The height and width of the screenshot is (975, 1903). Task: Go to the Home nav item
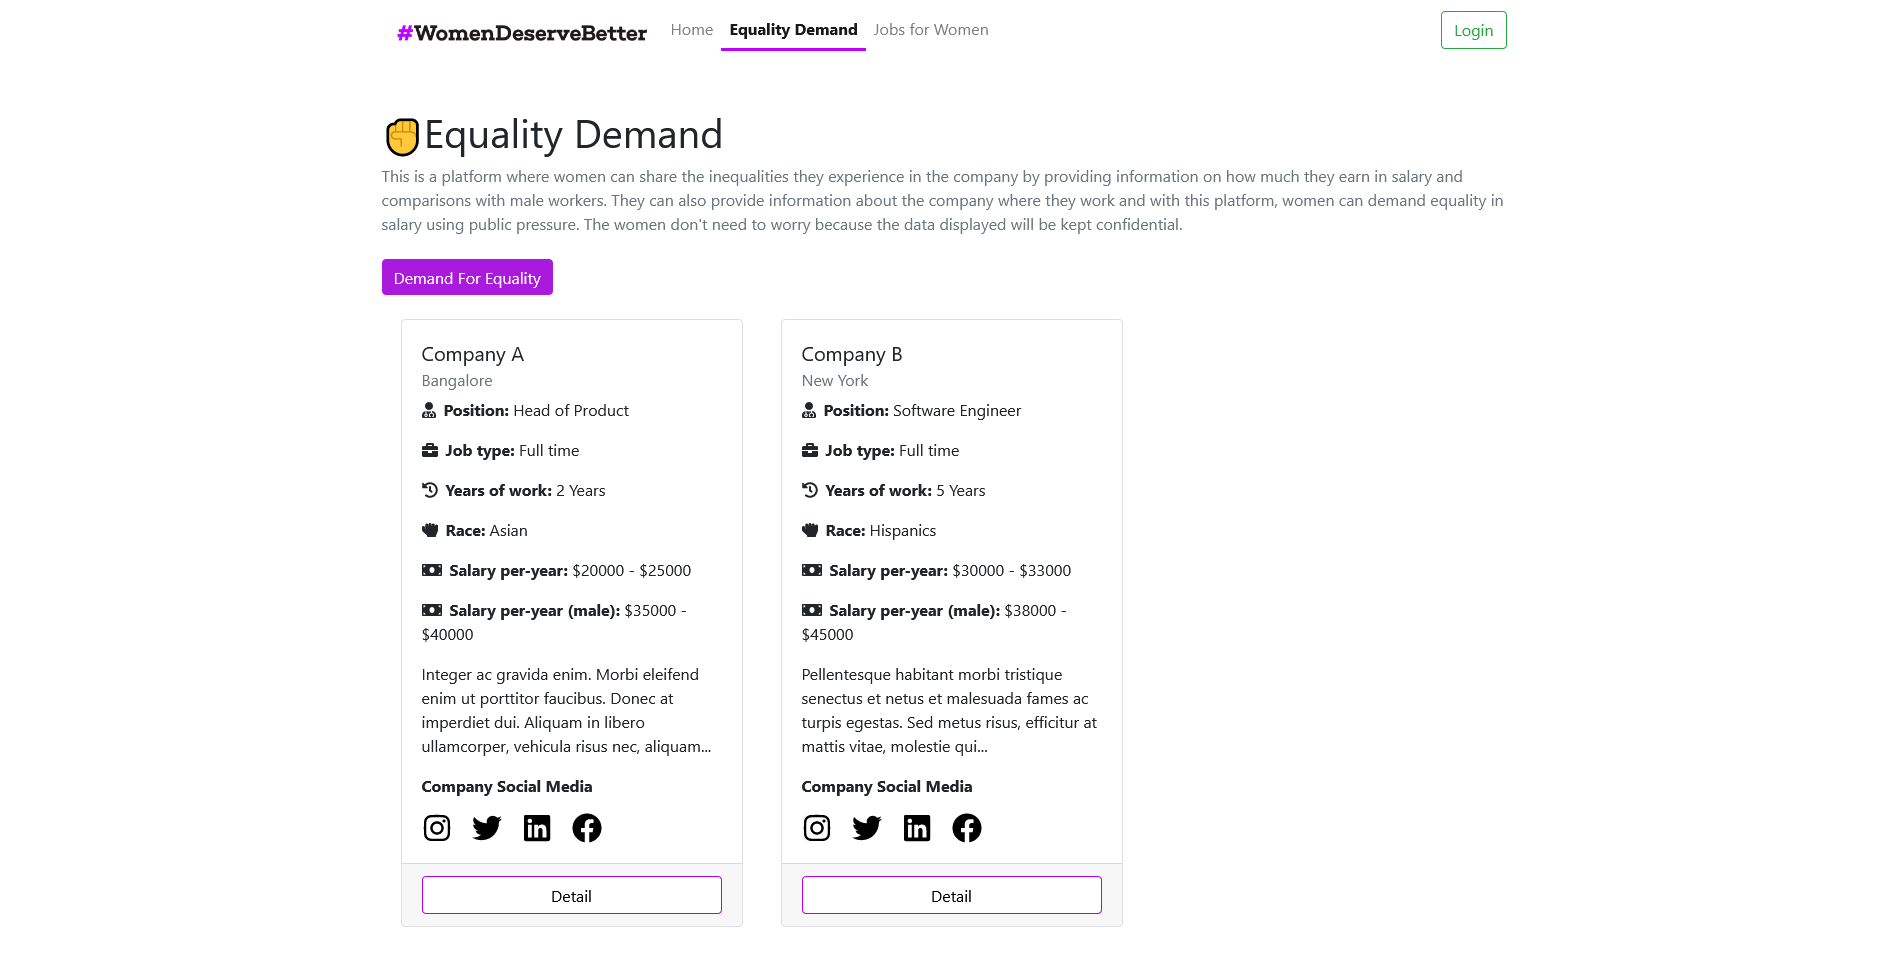(692, 30)
